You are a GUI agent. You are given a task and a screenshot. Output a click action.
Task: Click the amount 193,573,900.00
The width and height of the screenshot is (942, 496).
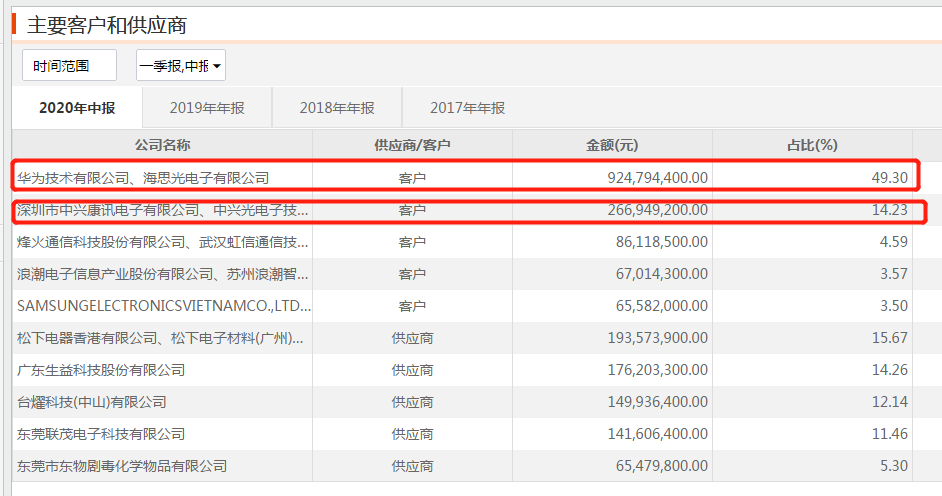[x=657, y=337]
